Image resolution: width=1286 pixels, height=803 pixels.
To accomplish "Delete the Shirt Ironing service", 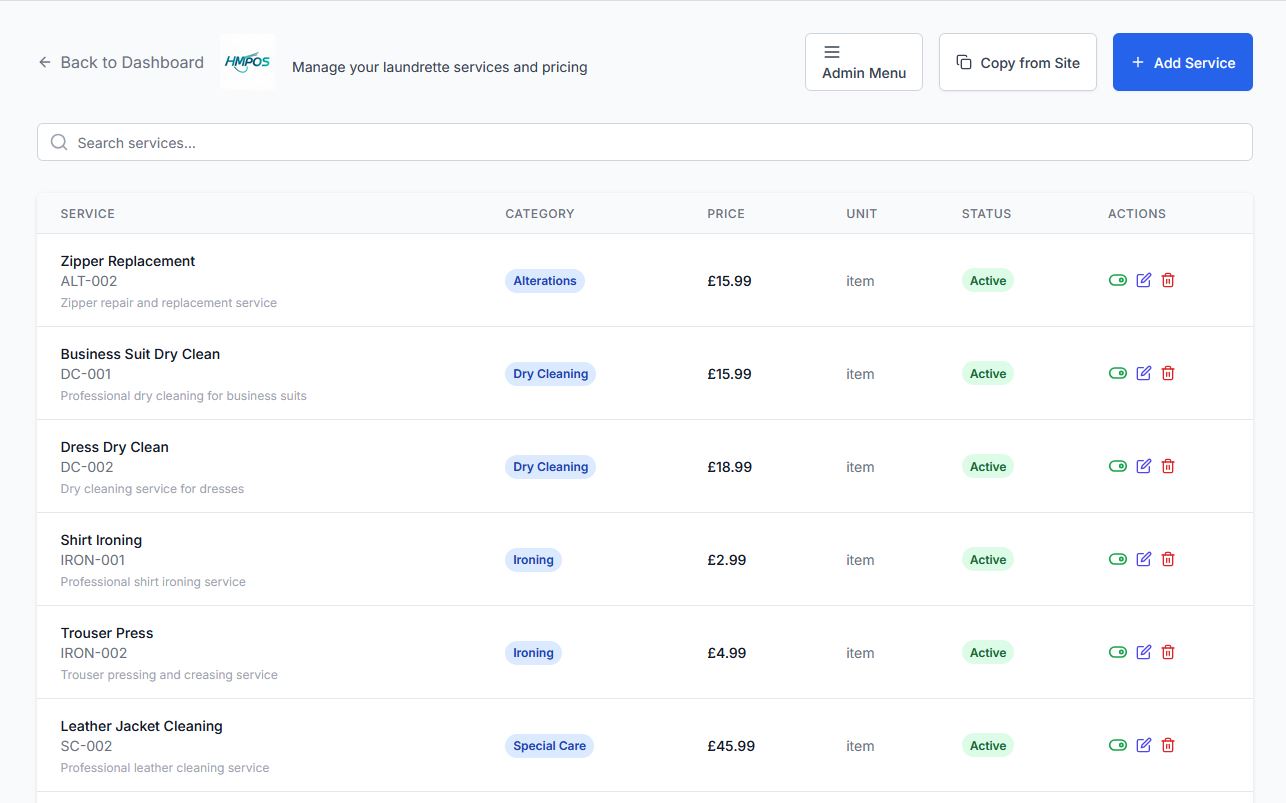I will (1168, 559).
